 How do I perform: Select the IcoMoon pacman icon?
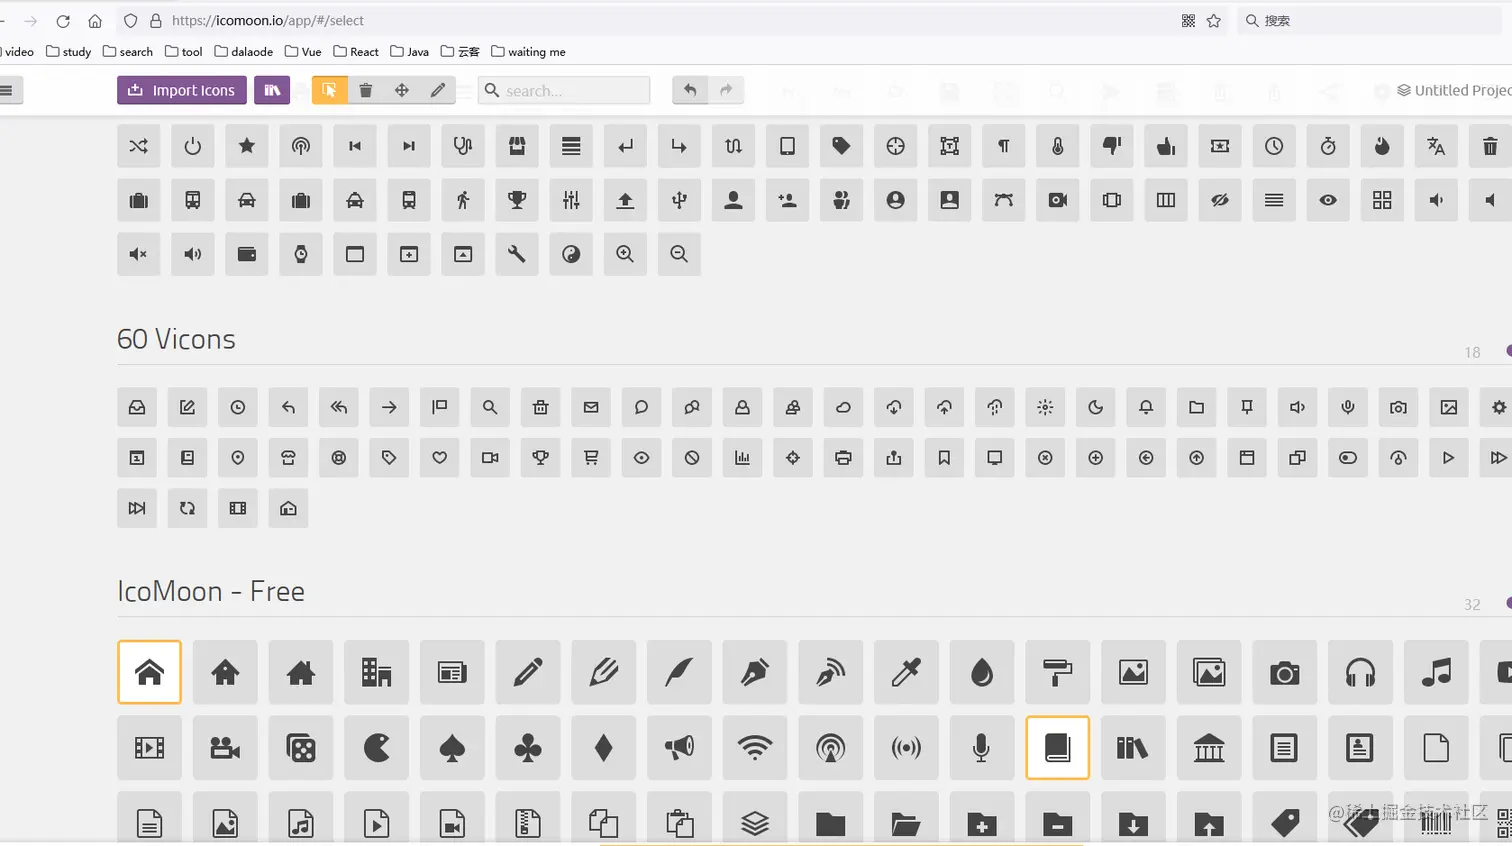click(x=376, y=747)
